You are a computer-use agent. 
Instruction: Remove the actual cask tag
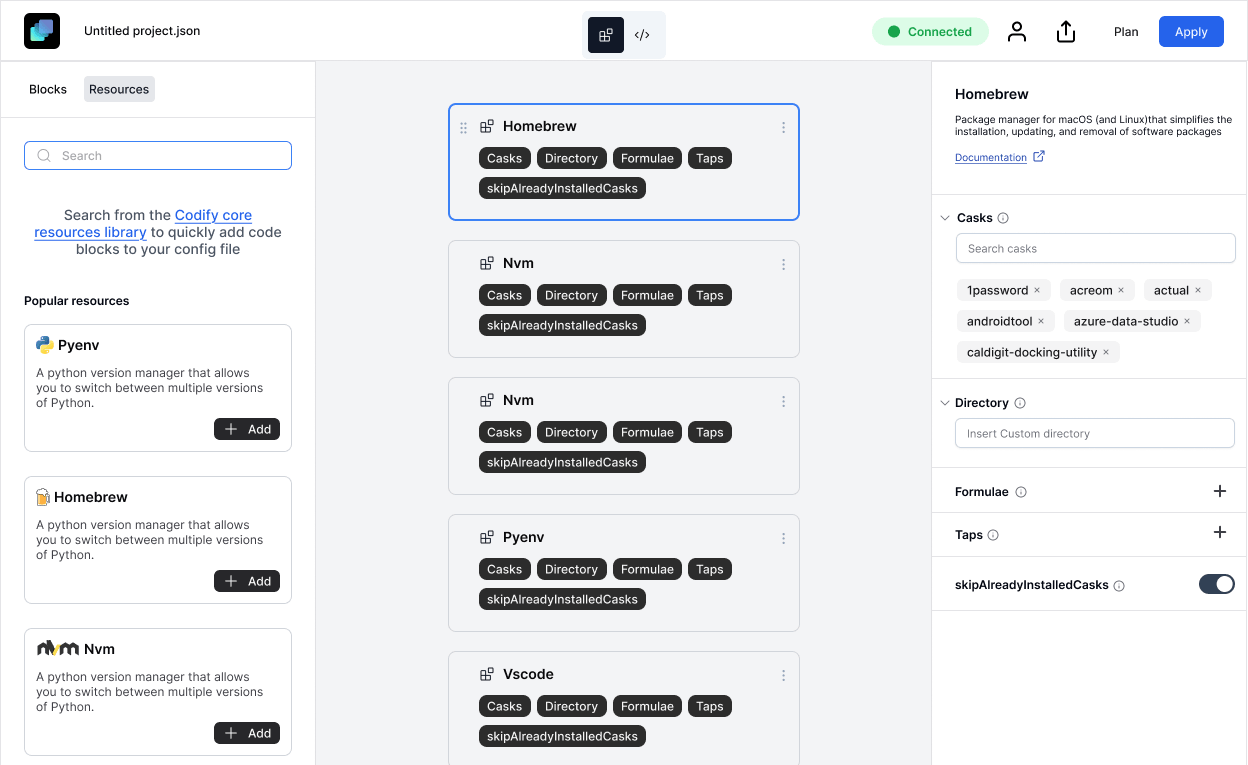1198,290
